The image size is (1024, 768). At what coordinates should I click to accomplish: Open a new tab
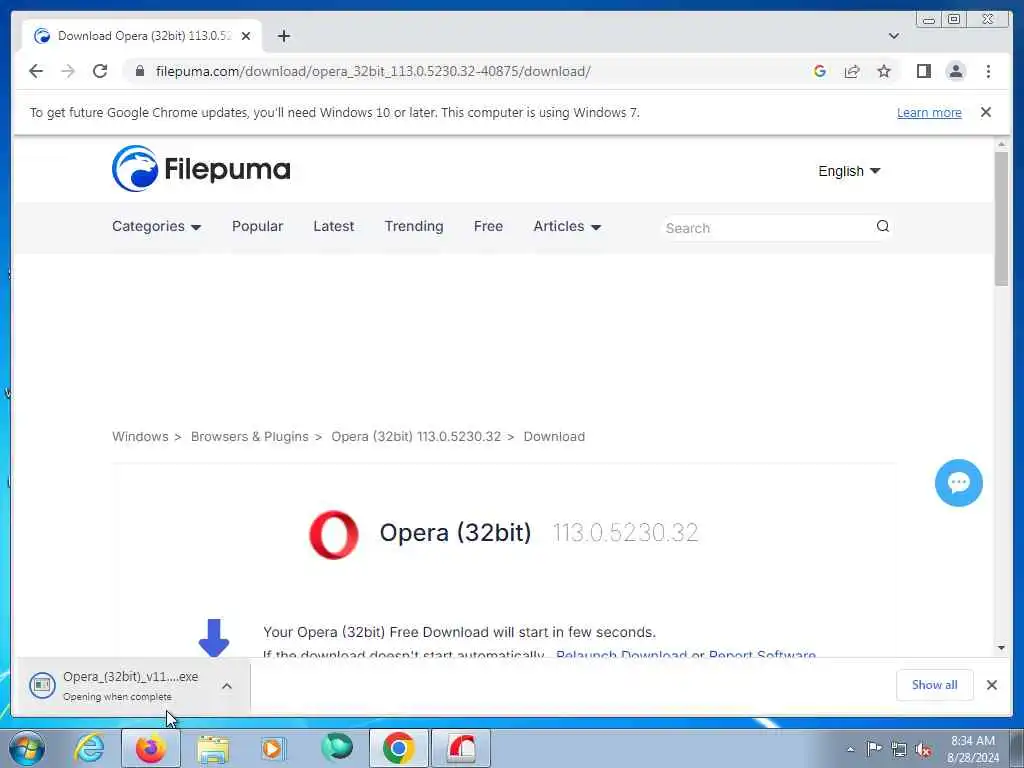click(283, 36)
